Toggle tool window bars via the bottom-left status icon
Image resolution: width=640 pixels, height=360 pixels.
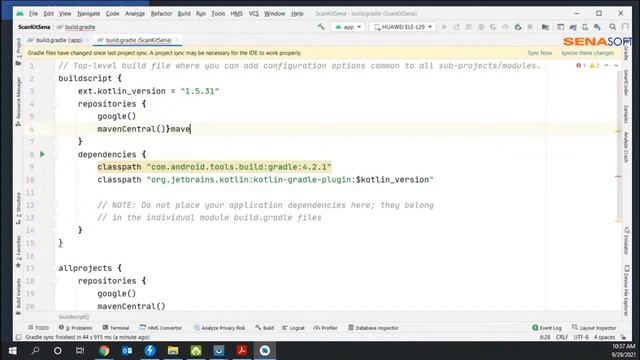pyautogui.click(x=18, y=337)
